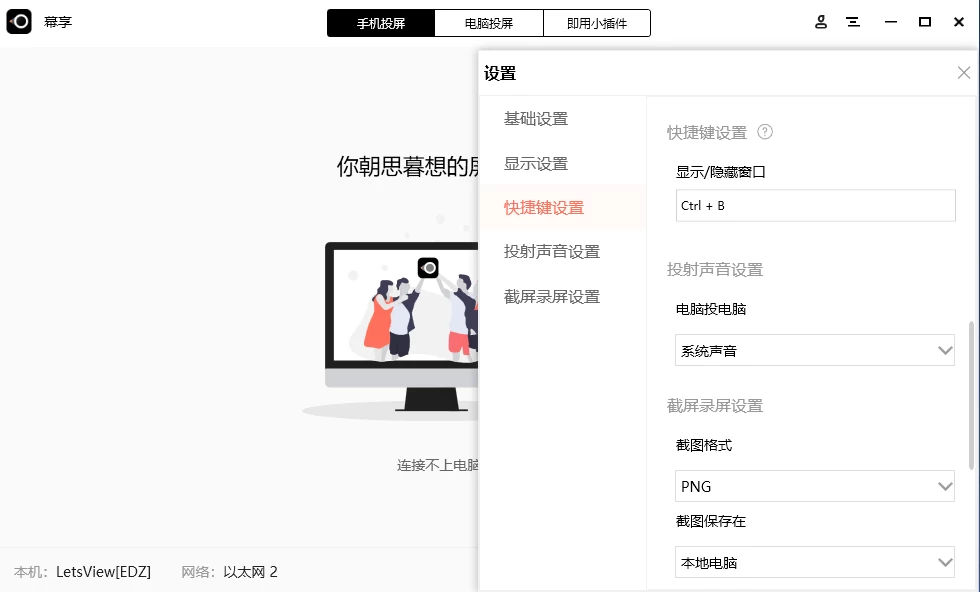
Task: Close the 设置 dialog
Action: (963, 72)
